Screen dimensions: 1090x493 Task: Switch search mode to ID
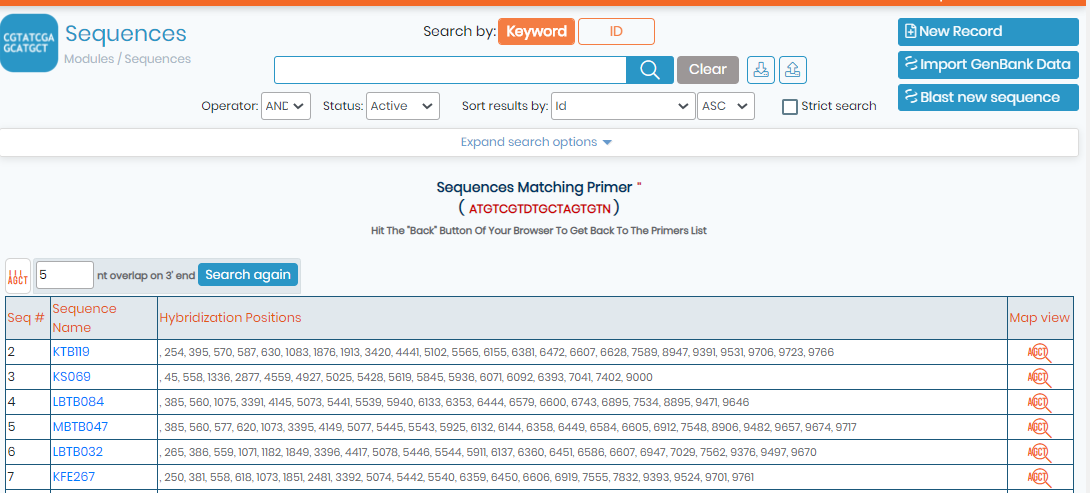click(616, 31)
